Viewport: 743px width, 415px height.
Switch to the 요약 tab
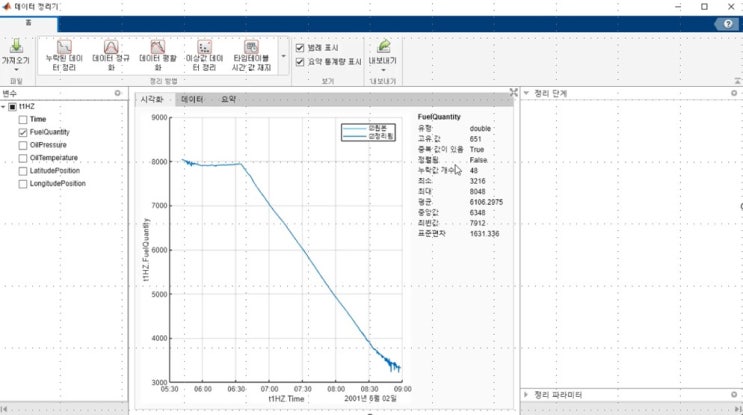228,99
